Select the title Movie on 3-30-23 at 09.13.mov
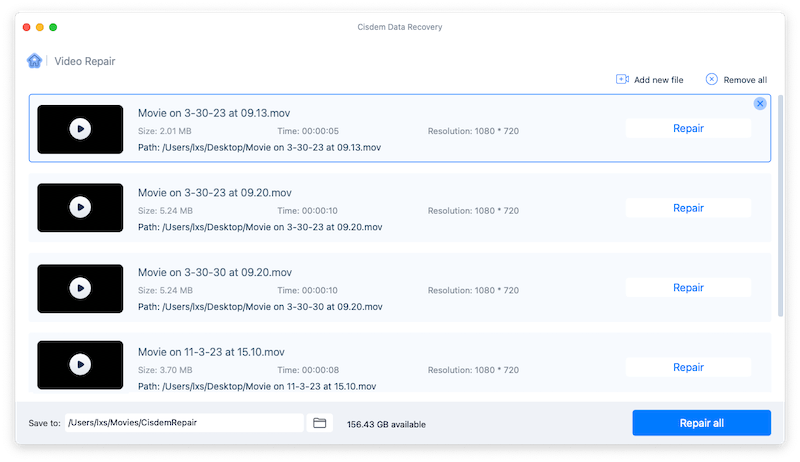Image resolution: width=800 pixels, height=462 pixels. tap(214, 113)
